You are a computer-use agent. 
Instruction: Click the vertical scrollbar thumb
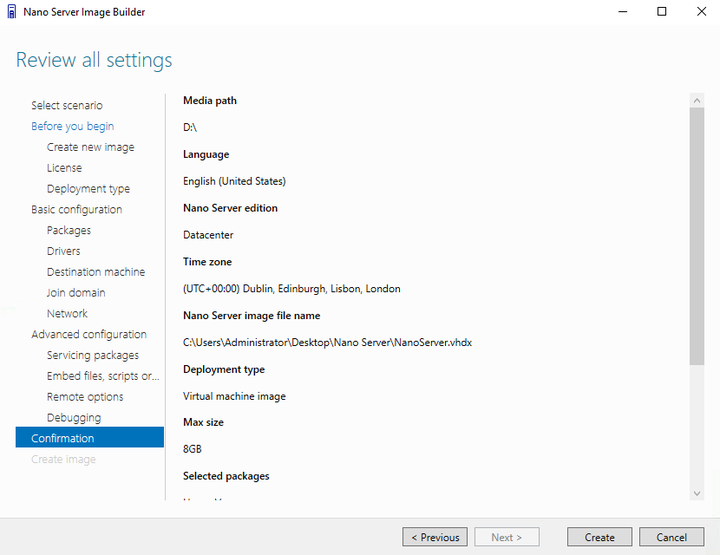697,236
